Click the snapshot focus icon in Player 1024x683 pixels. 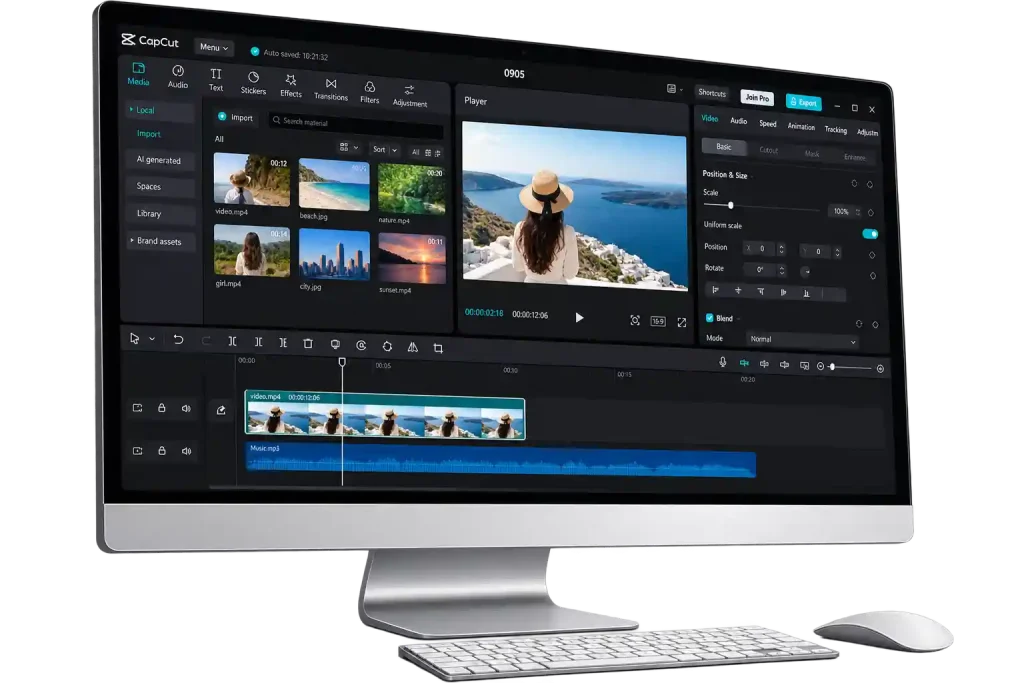635,320
